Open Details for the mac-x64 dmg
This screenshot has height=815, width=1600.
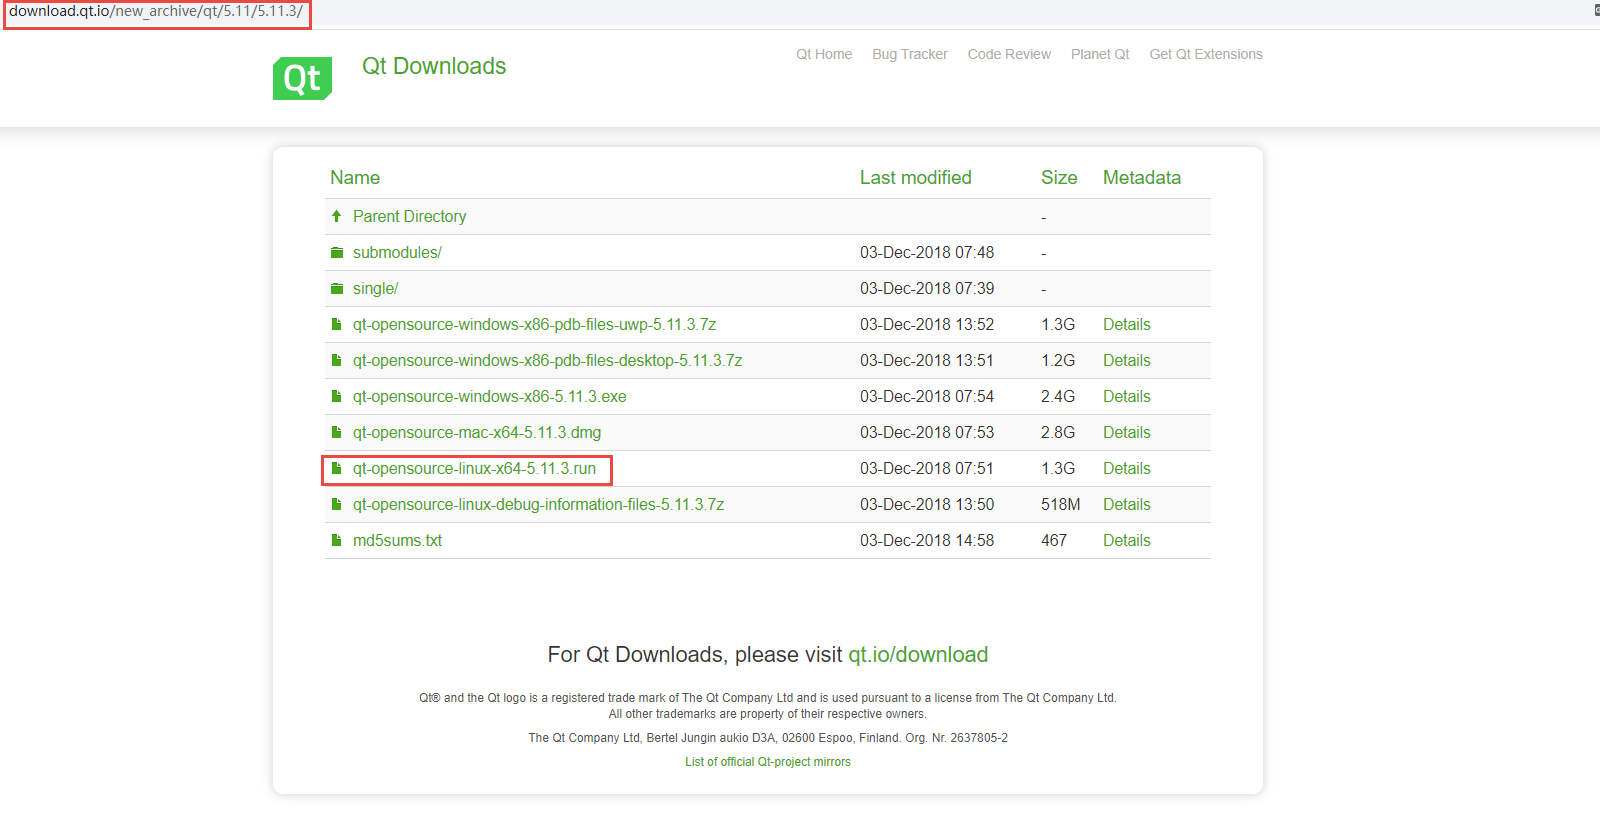click(1127, 432)
